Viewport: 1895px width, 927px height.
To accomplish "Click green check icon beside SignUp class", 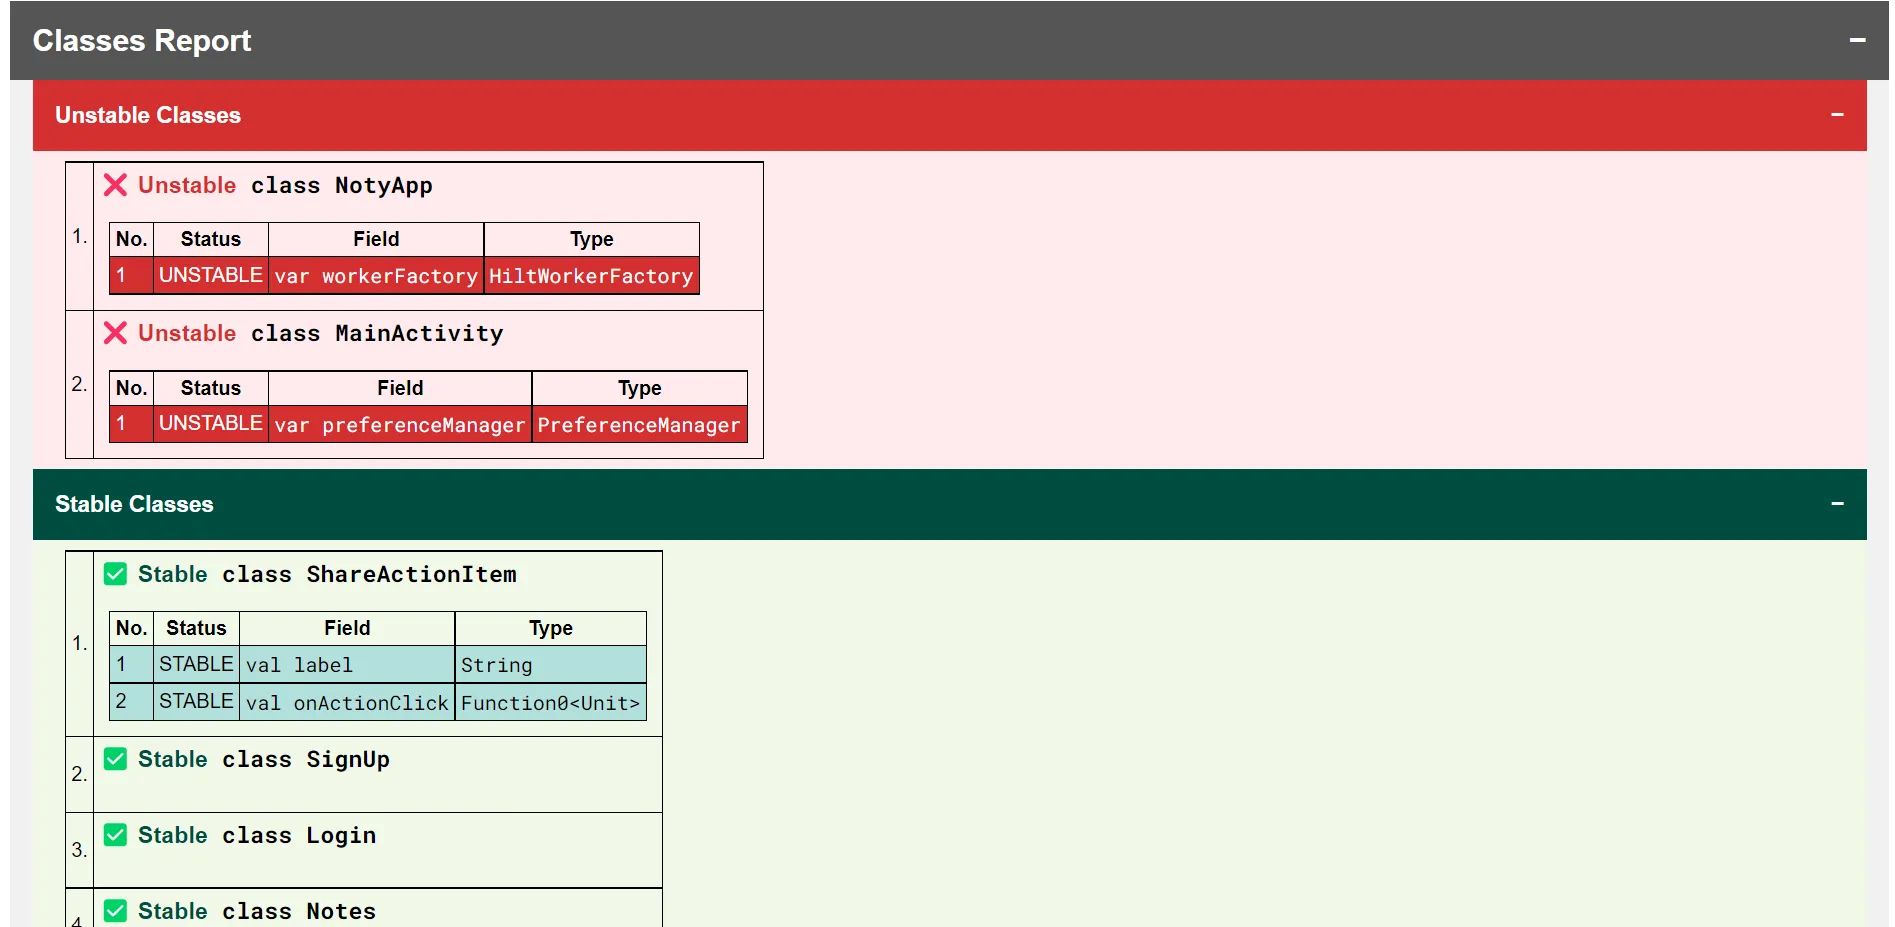I will point(115,759).
